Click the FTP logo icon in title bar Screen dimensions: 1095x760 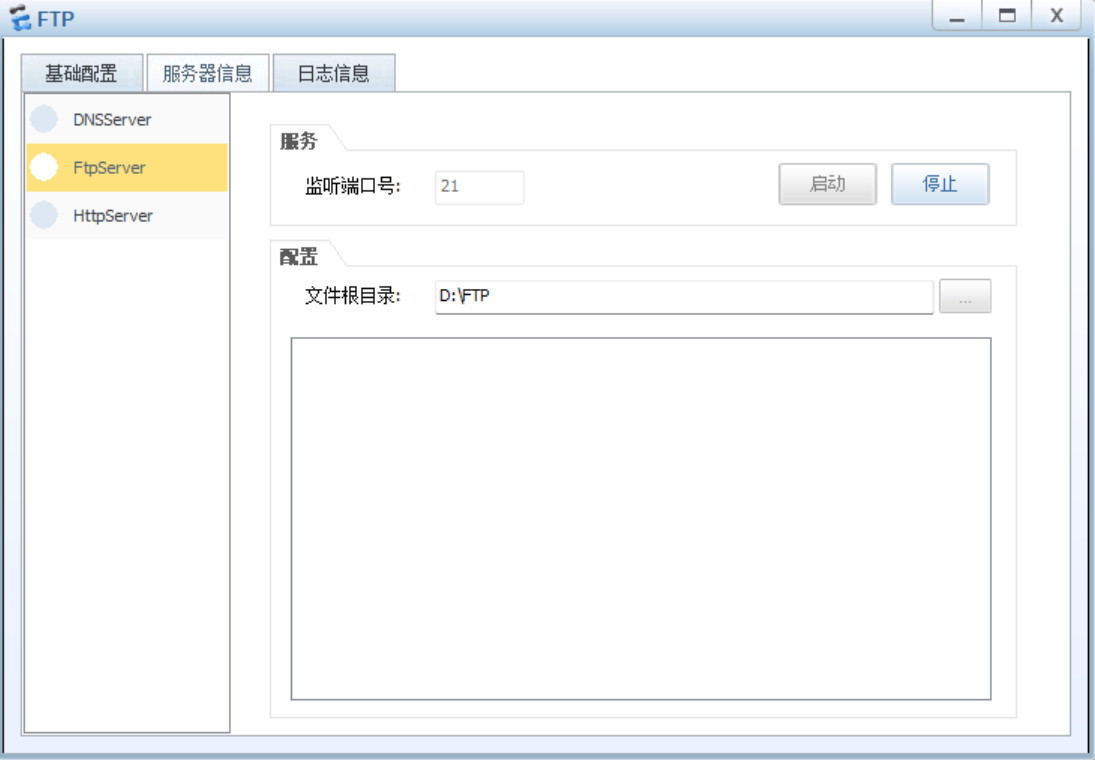(21, 17)
